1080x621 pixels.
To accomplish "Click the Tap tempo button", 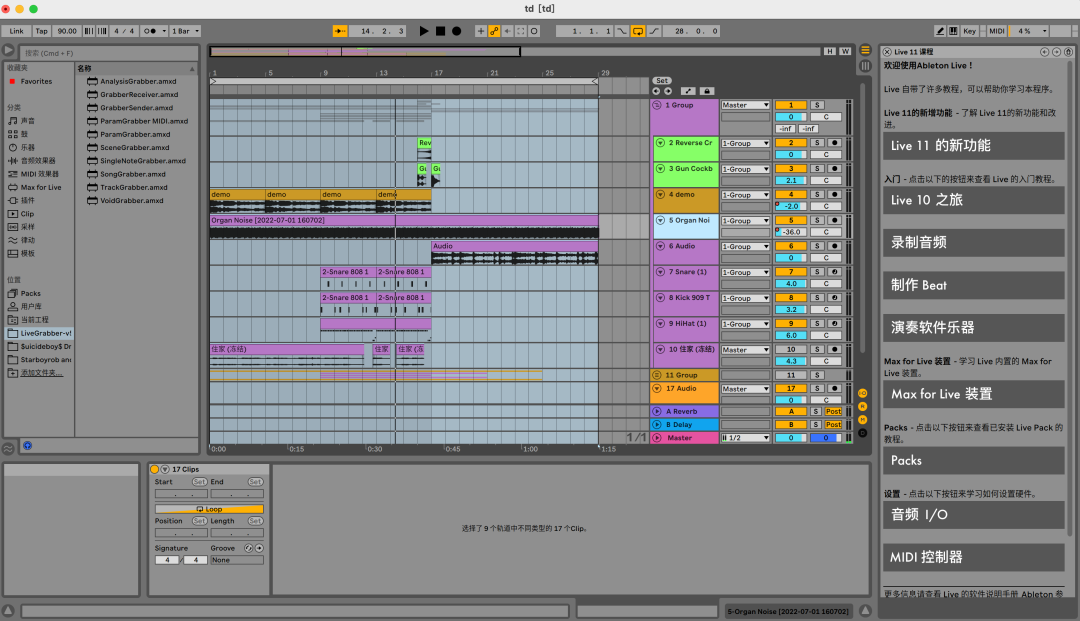I will (42, 31).
